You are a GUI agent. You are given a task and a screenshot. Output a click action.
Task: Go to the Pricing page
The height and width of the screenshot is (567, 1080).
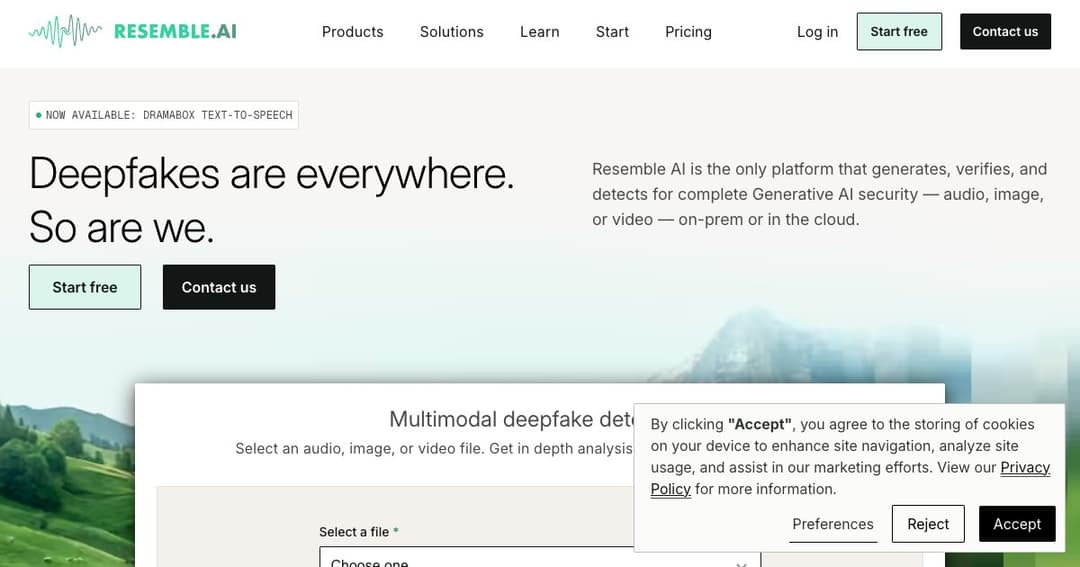pos(688,32)
